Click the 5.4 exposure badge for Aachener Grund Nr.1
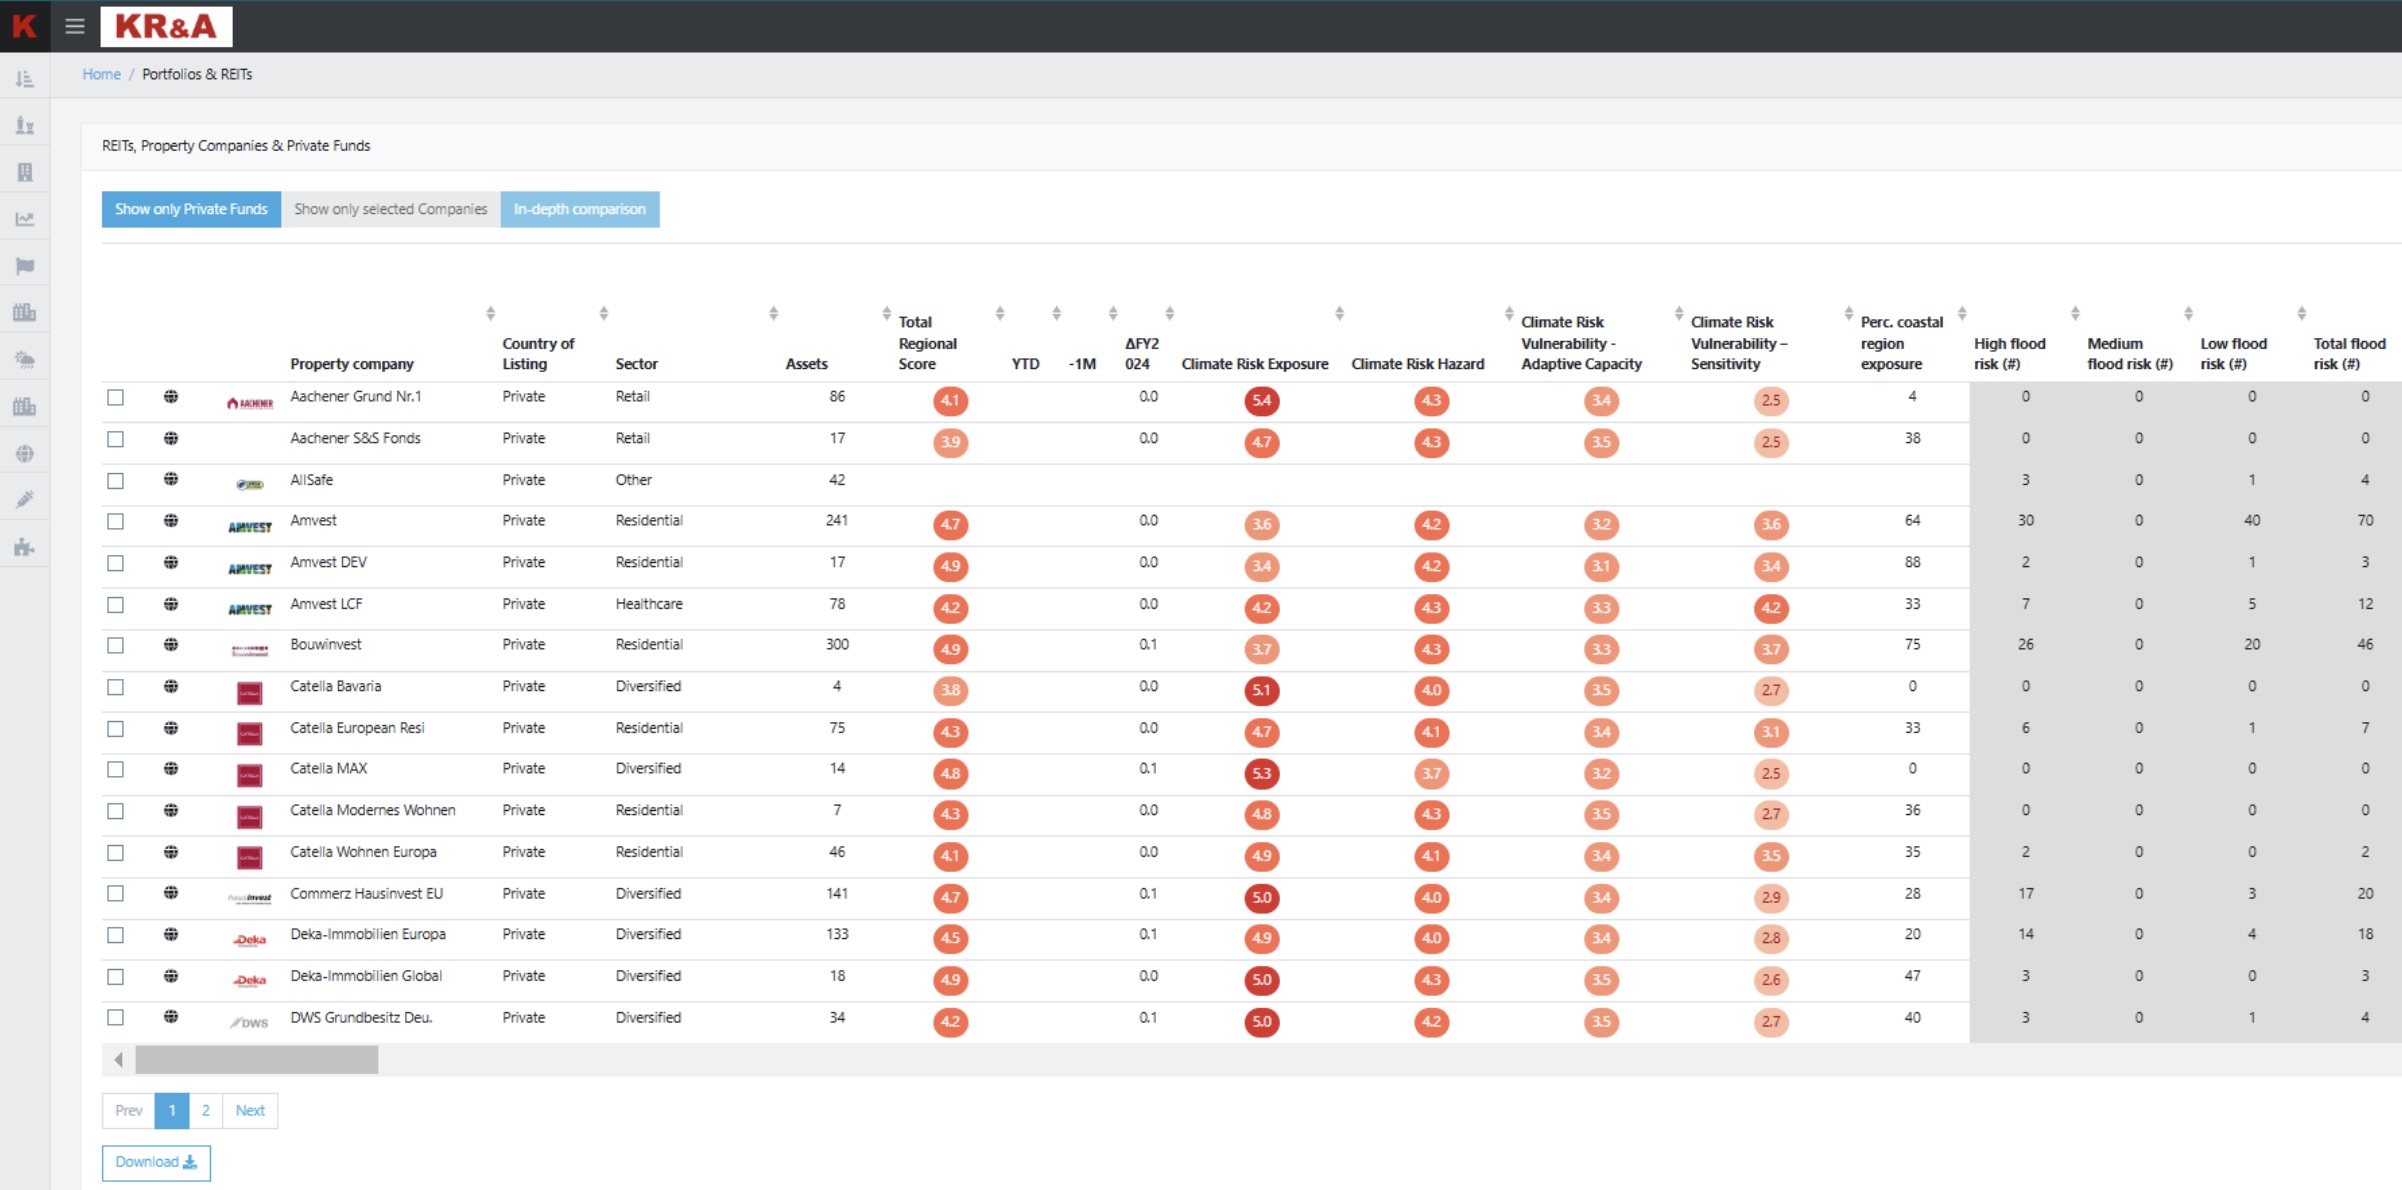 tap(1262, 401)
